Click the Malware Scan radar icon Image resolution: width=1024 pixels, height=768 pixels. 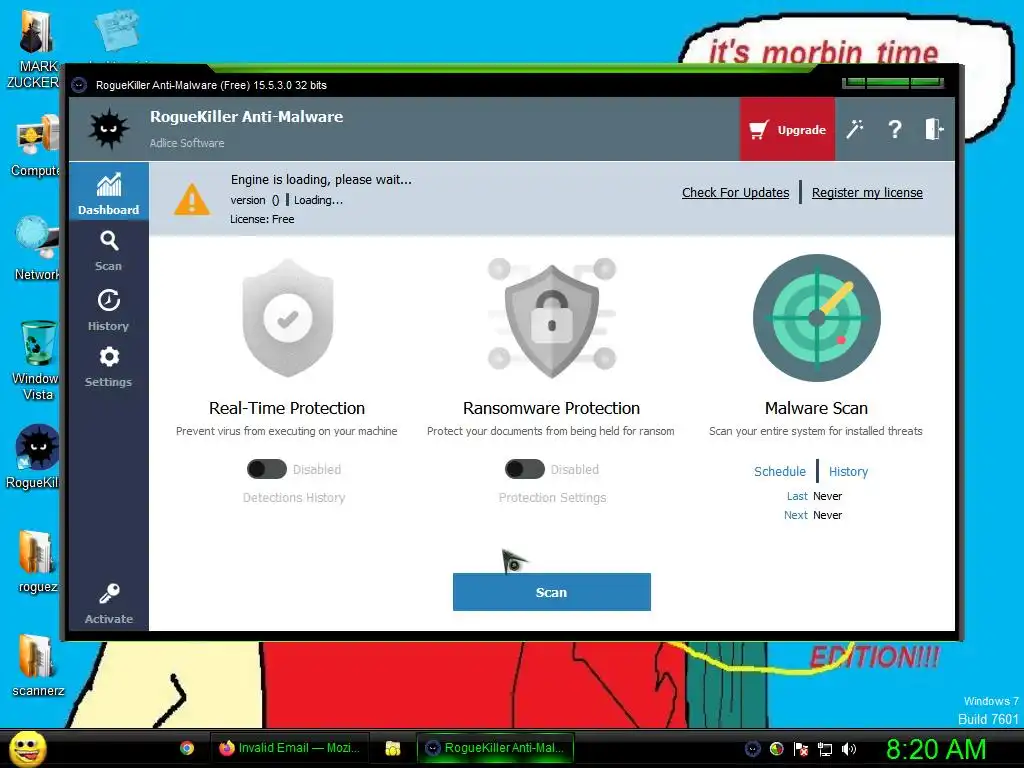point(816,318)
